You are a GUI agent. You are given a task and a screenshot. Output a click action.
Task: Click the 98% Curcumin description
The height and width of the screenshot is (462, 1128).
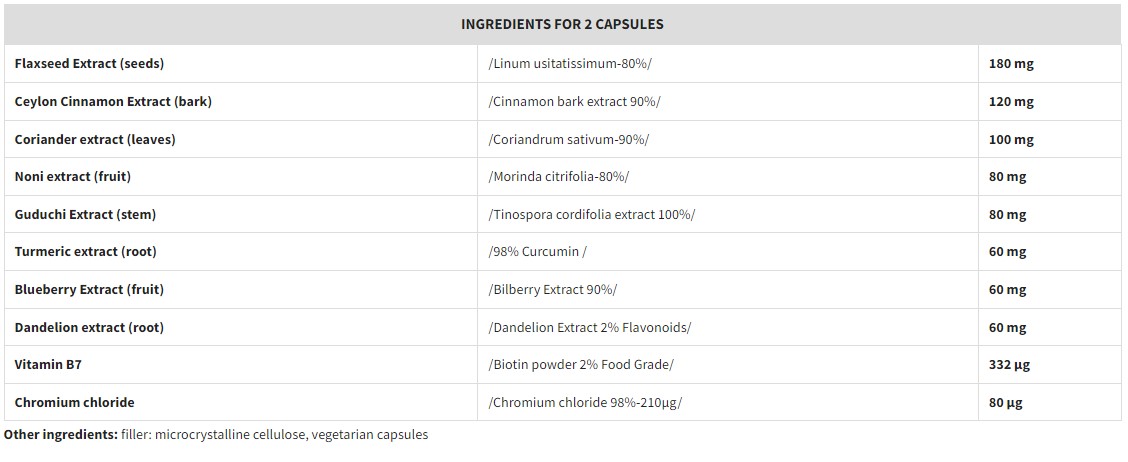[537, 251]
